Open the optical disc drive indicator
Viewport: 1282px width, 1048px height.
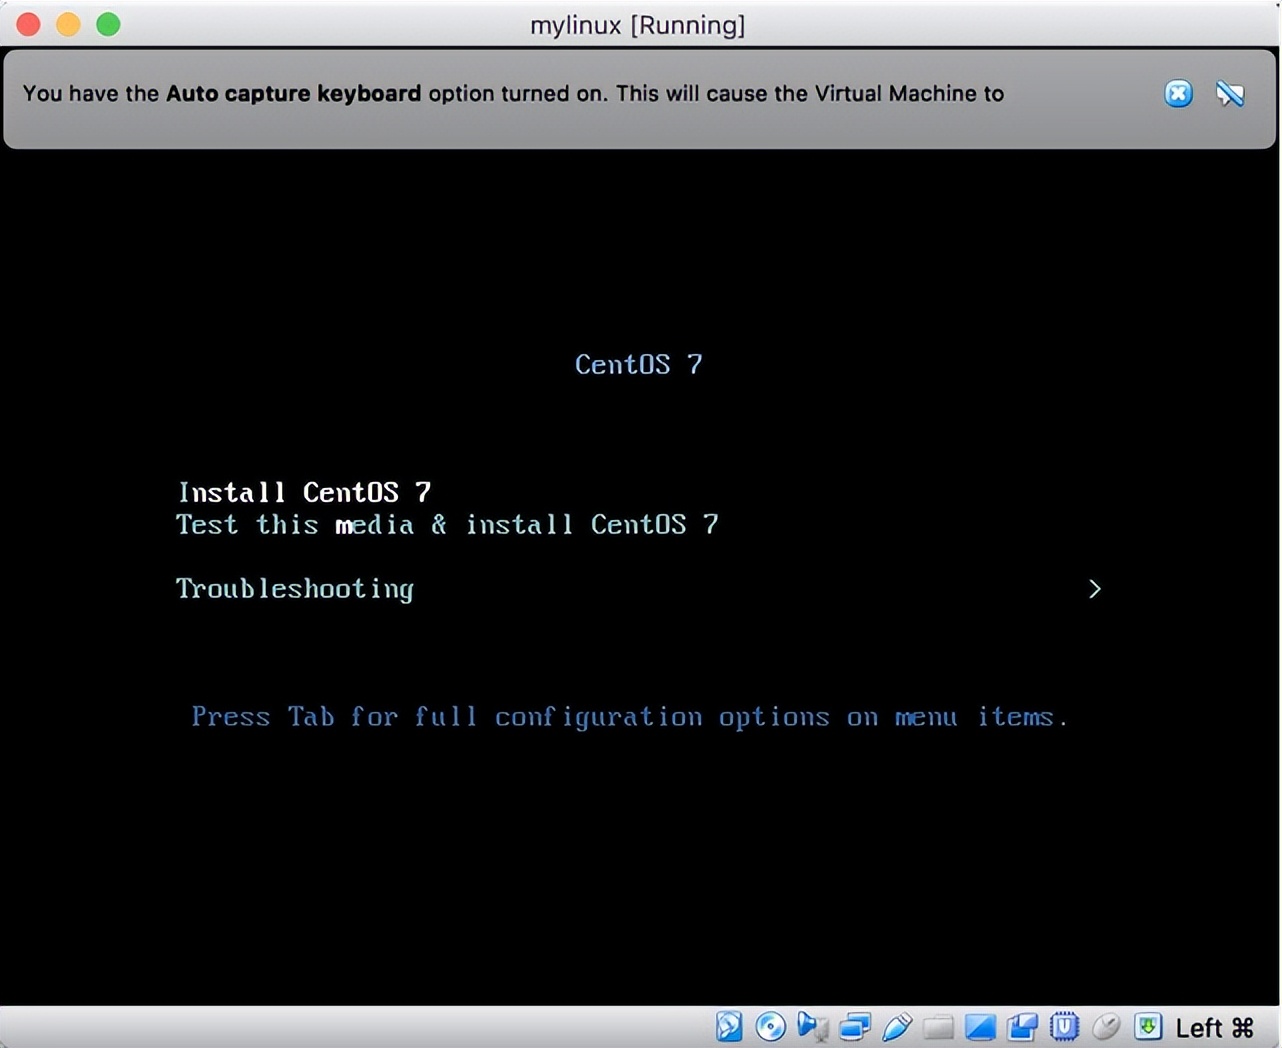[771, 1026]
